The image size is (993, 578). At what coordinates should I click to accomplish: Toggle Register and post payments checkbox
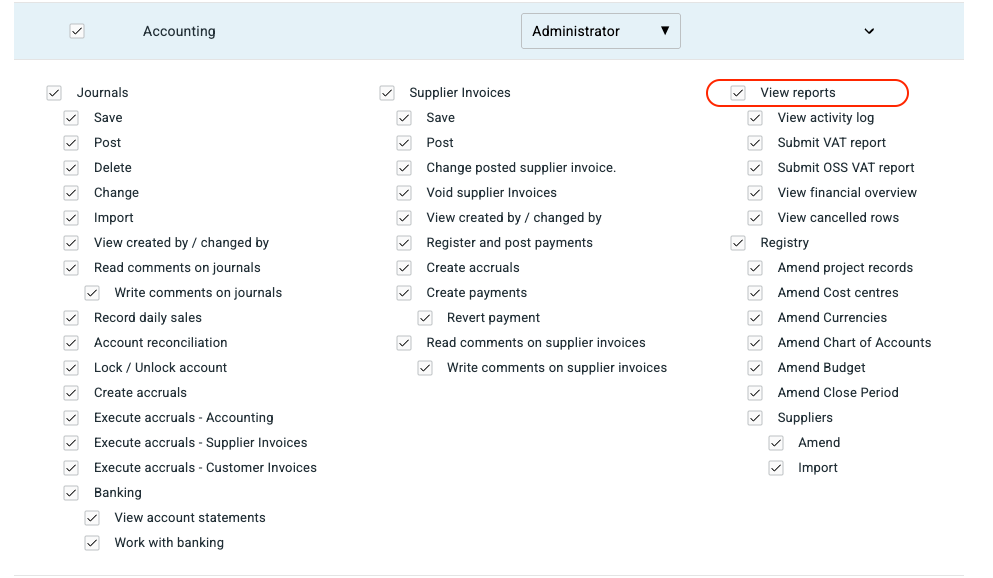tap(404, 243)
